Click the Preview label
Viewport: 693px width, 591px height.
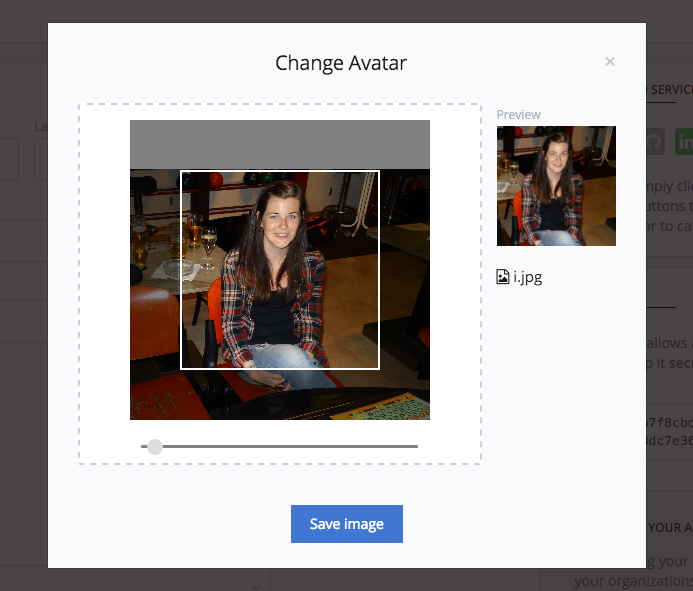click(518, 114)
